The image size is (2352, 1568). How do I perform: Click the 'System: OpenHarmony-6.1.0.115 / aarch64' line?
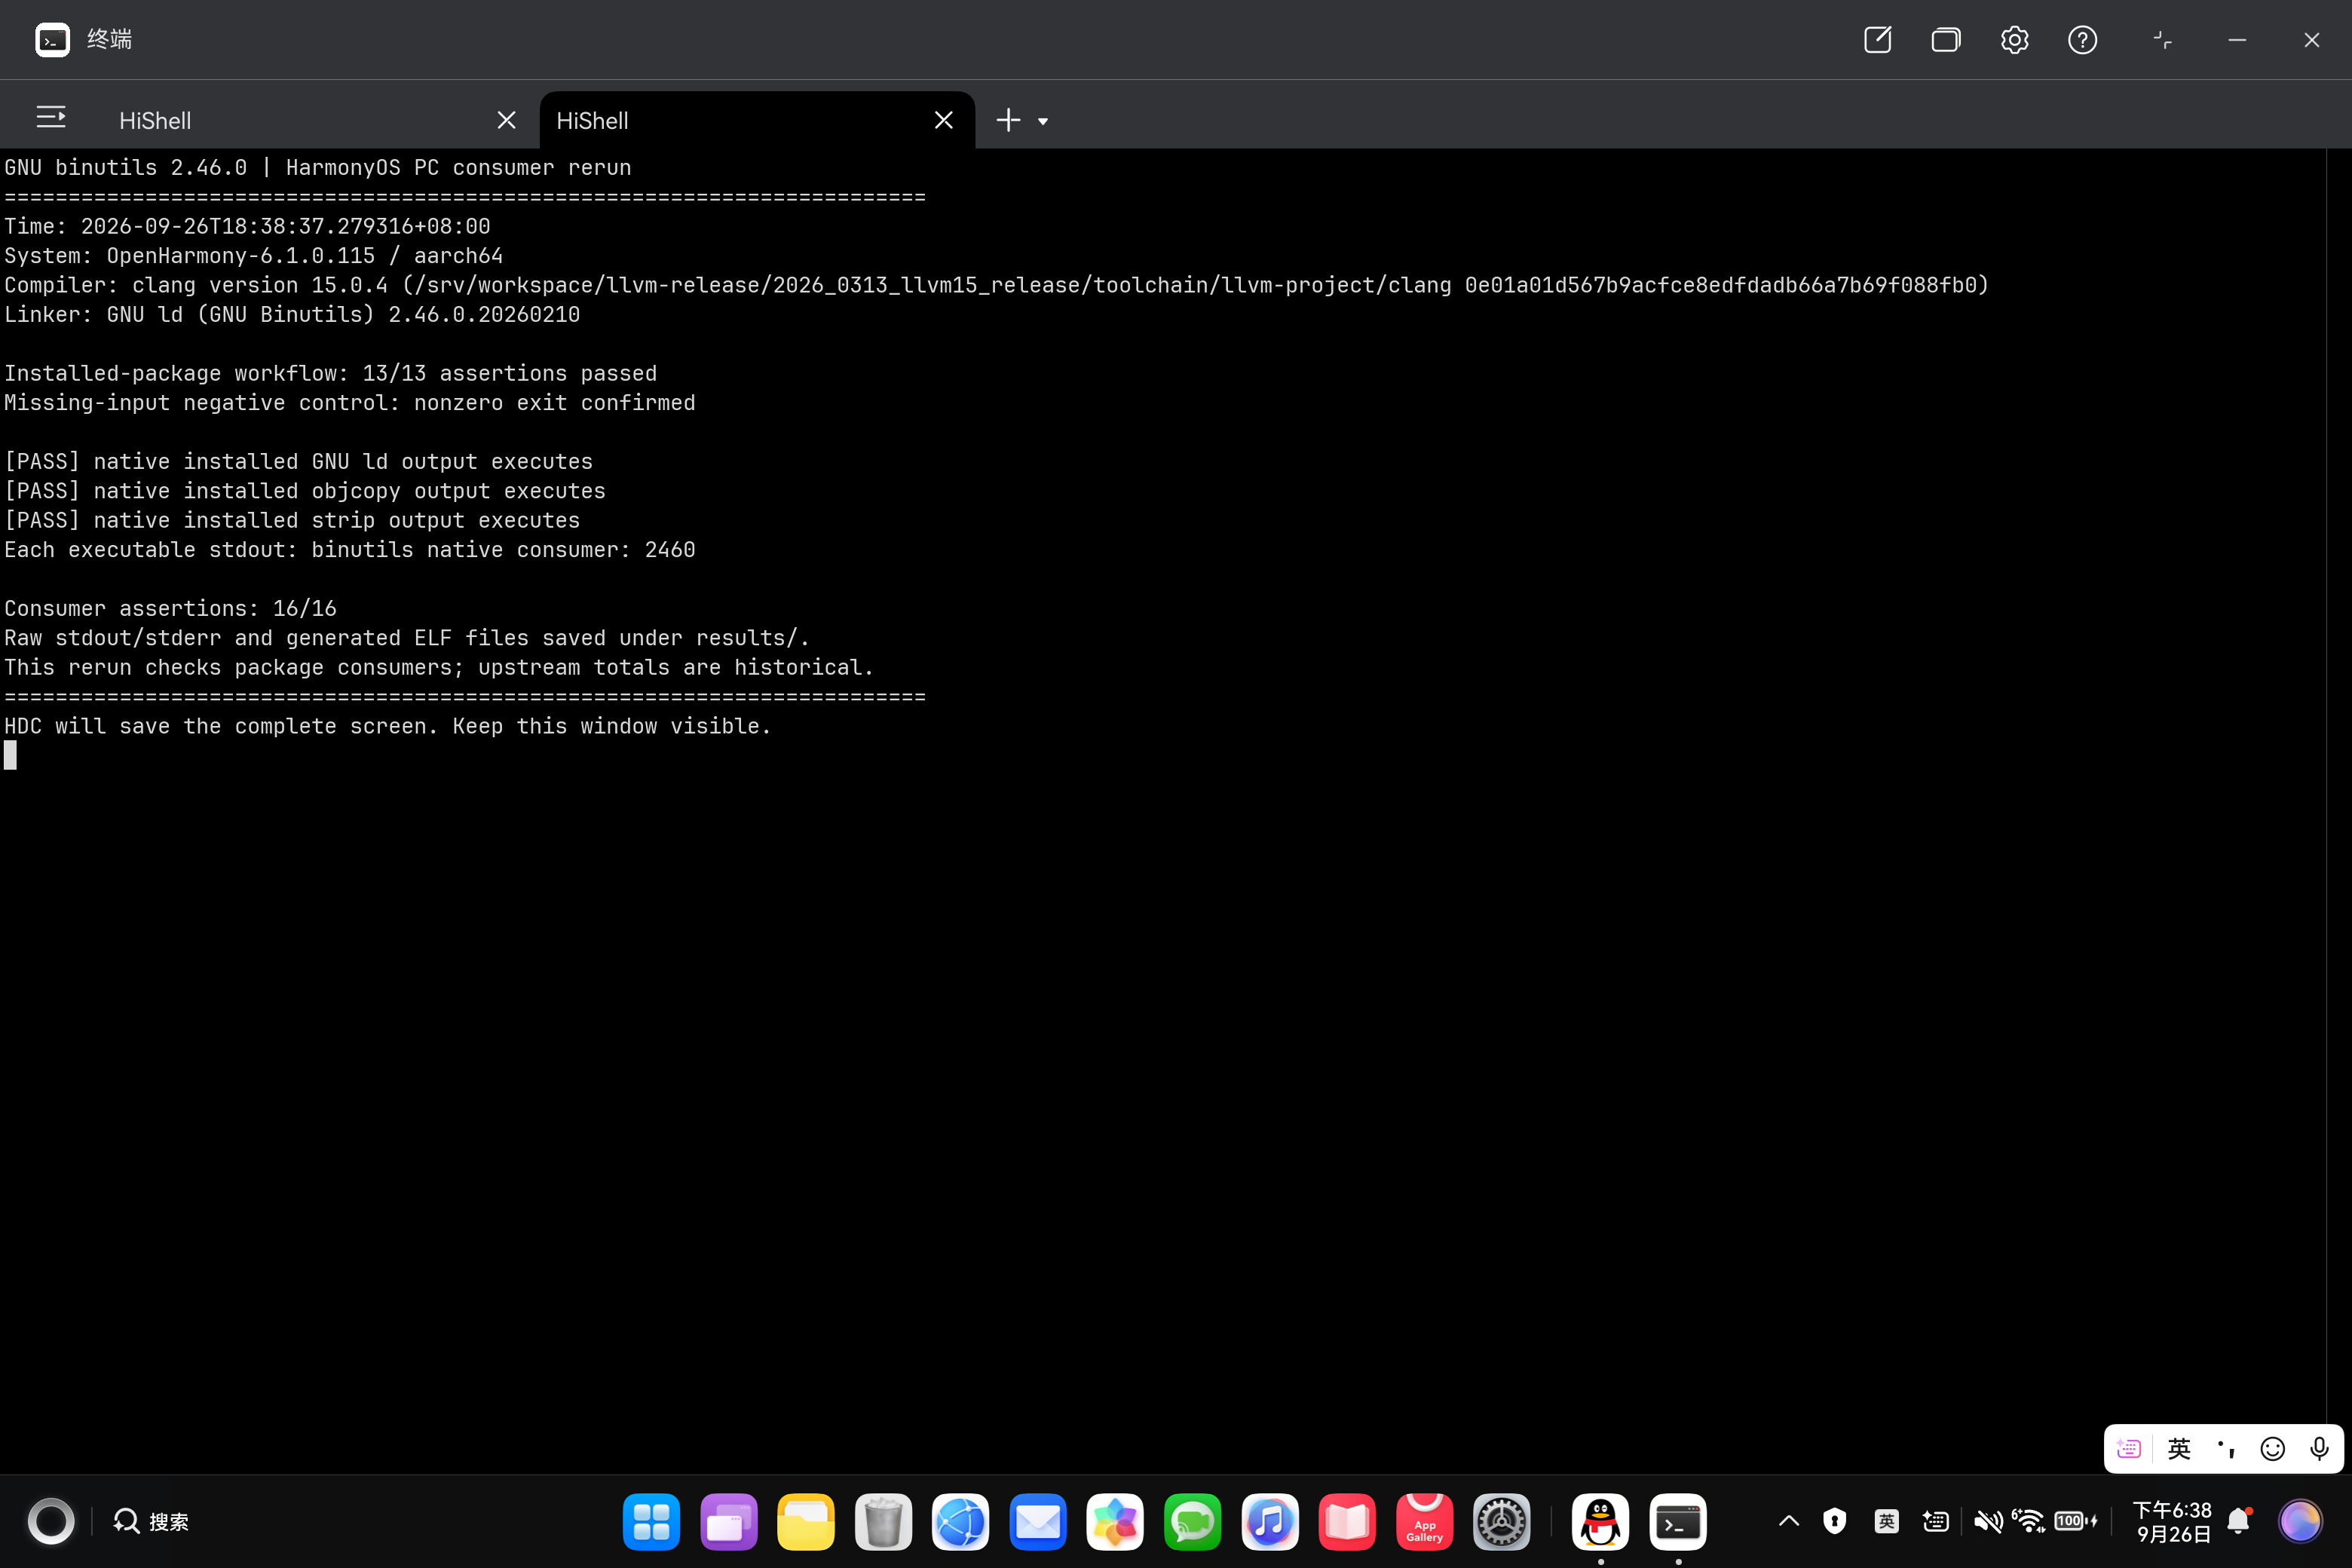tap(254, 255)
